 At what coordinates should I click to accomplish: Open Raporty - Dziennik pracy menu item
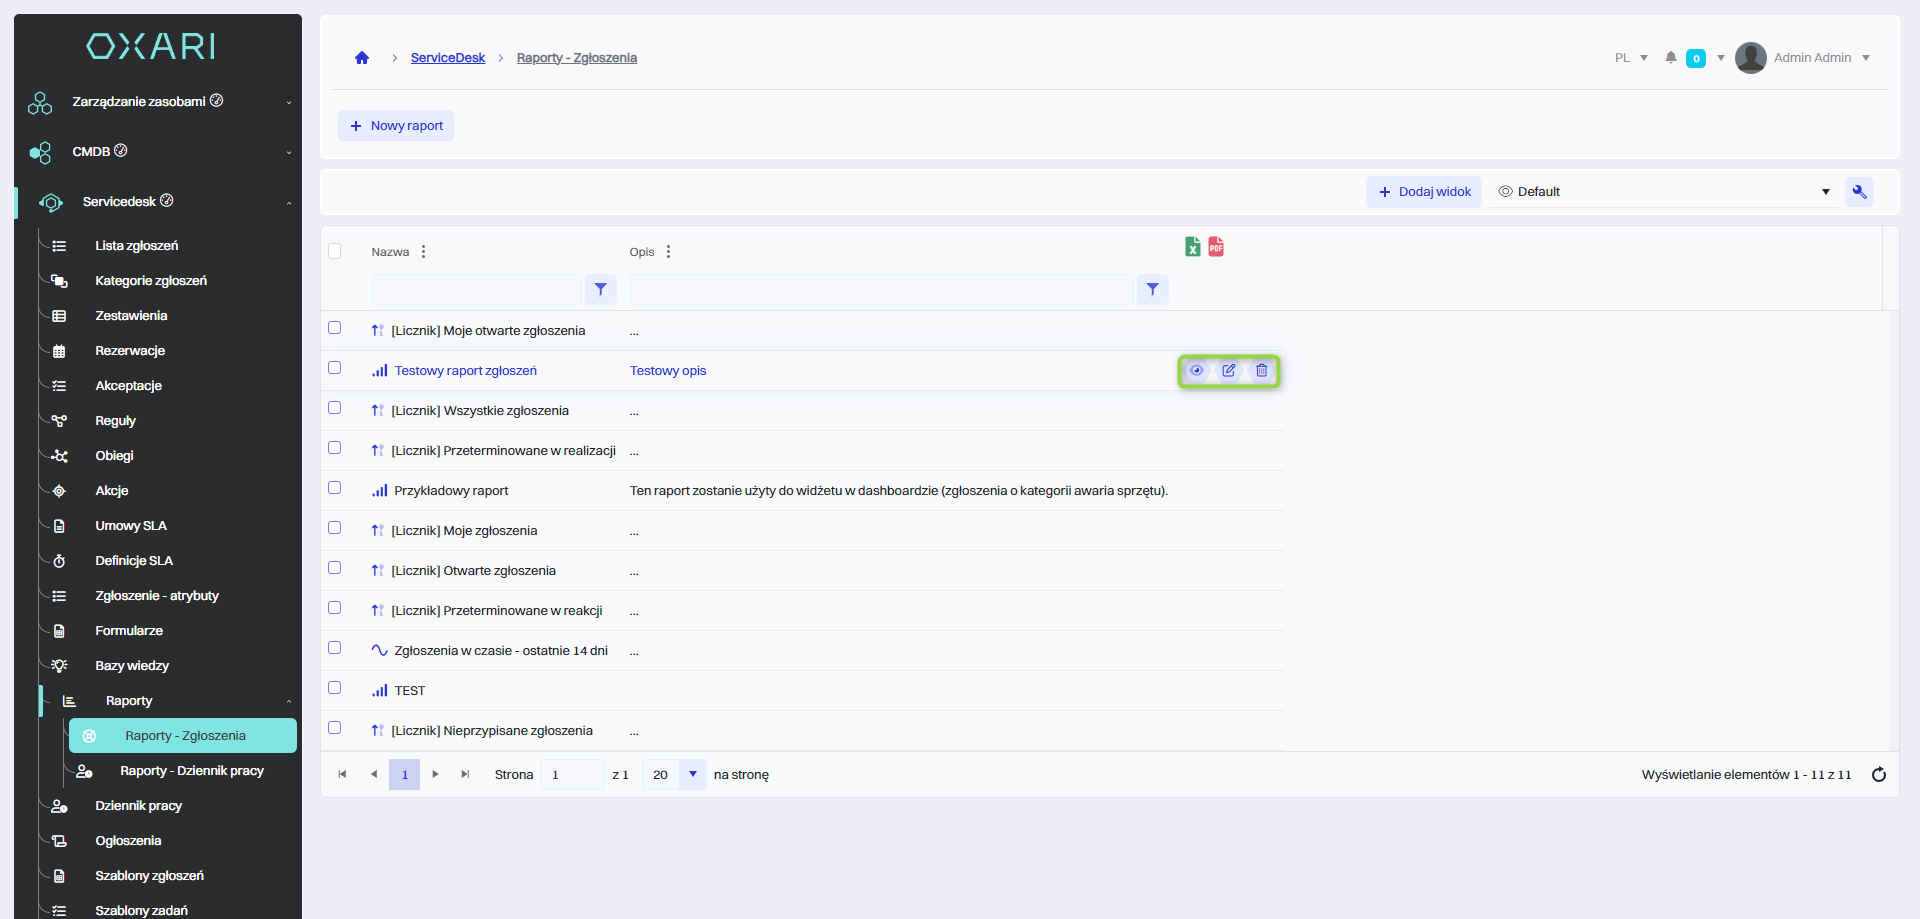point(192,771)
